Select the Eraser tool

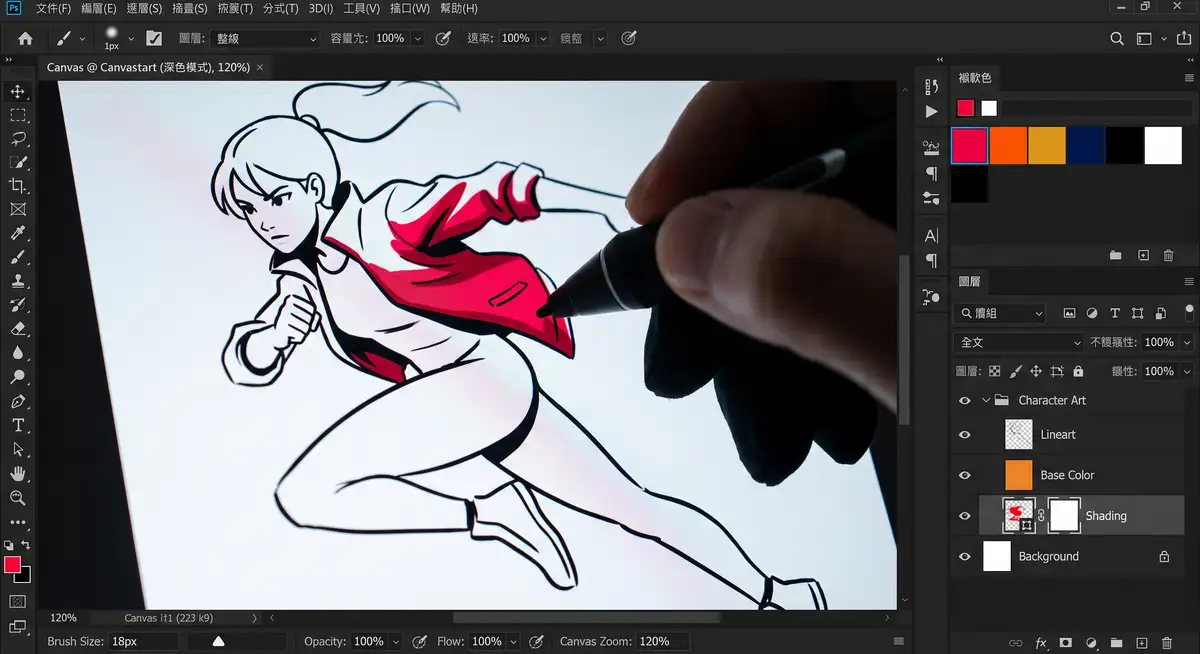(18, 329)
